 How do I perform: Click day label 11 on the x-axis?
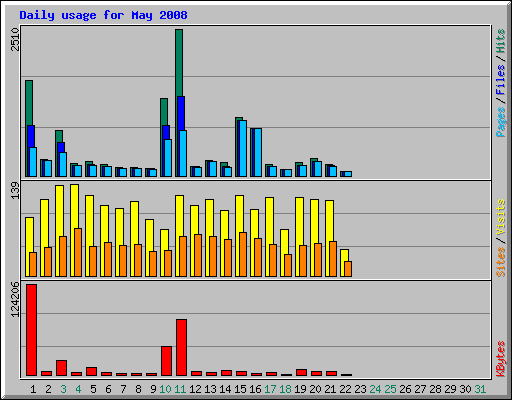pyautogui.click(x=180, y=389)
